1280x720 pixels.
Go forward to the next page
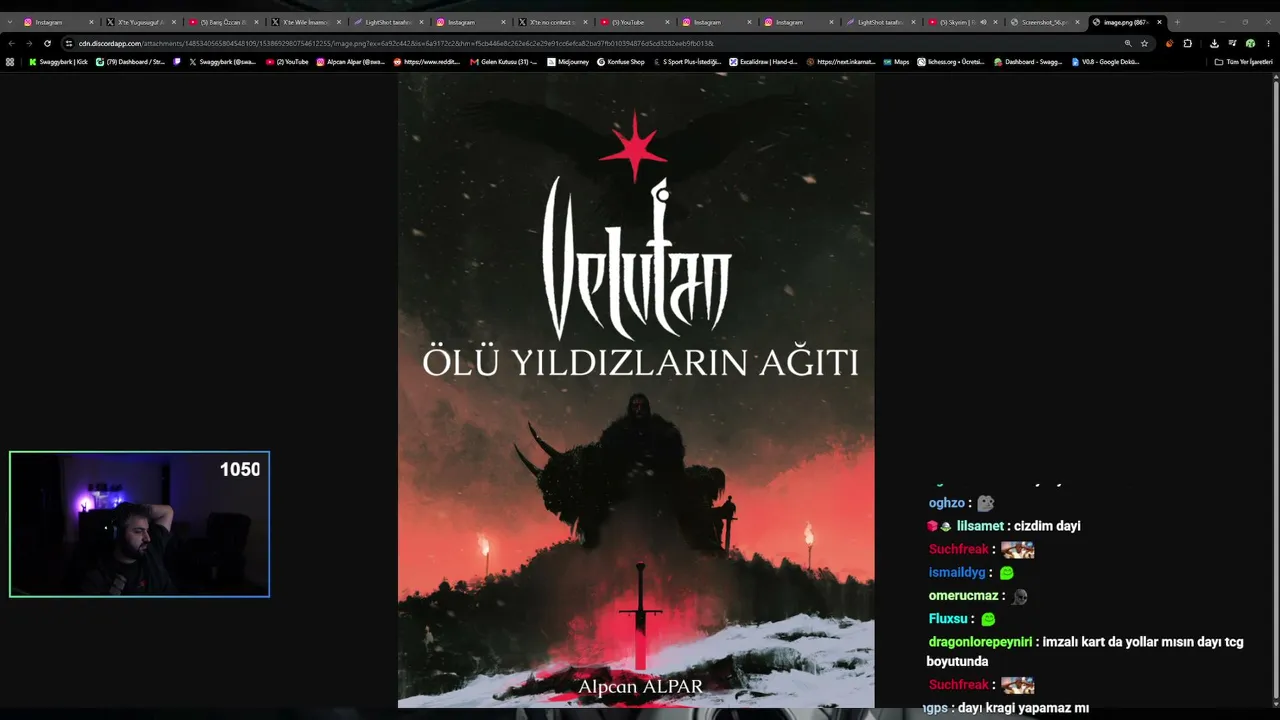point(28,43)
